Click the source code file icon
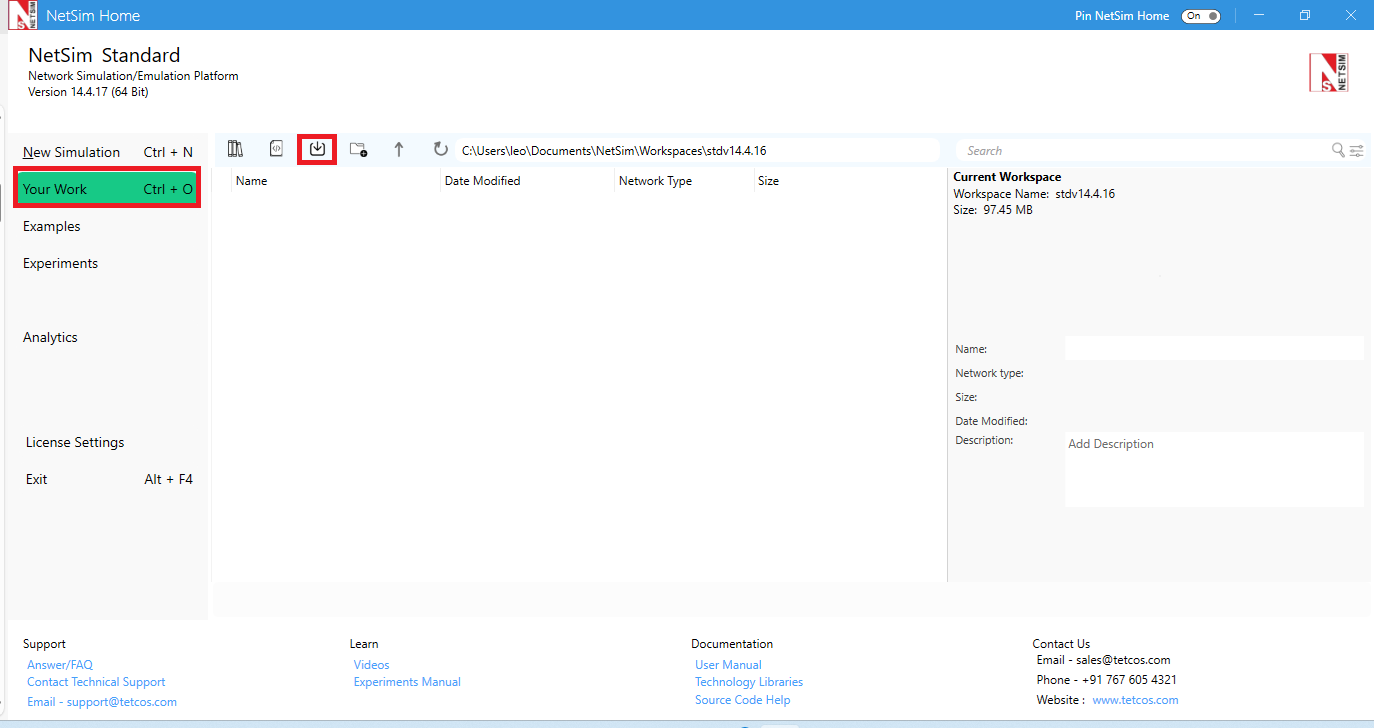Viewport: 1374px width, 728px height. point(277,149)
